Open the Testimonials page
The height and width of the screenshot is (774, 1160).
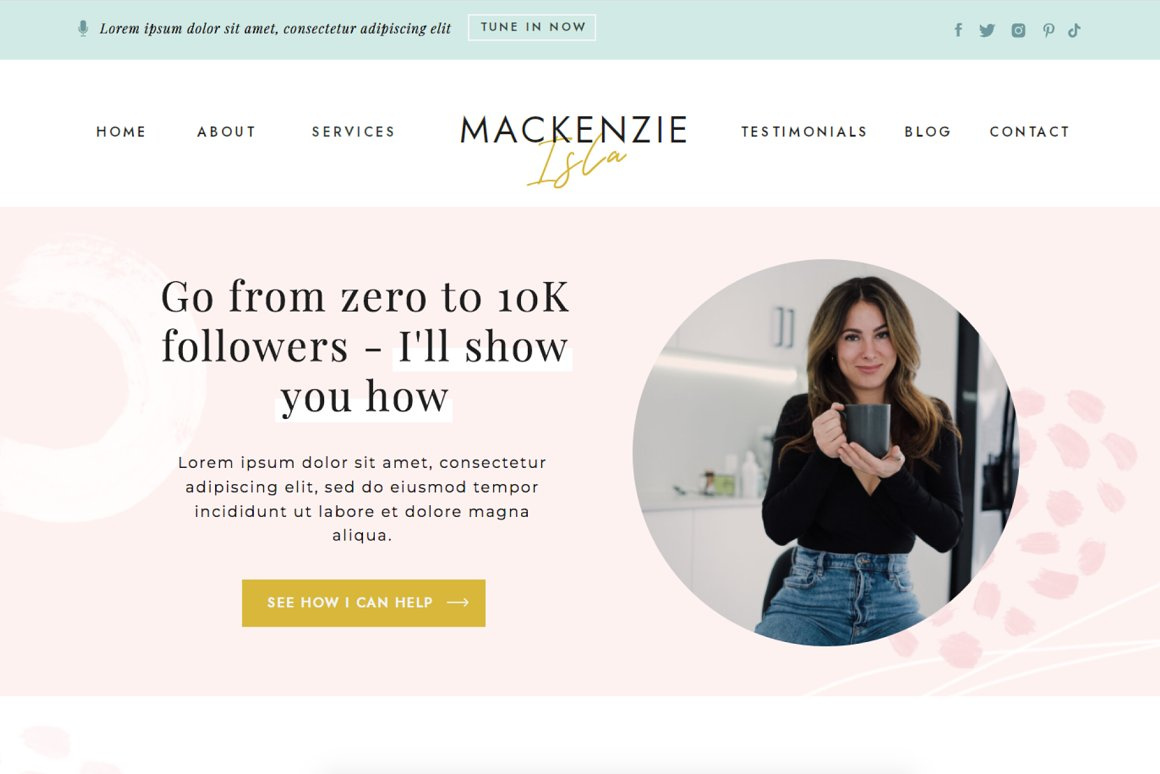pos(804,132)
